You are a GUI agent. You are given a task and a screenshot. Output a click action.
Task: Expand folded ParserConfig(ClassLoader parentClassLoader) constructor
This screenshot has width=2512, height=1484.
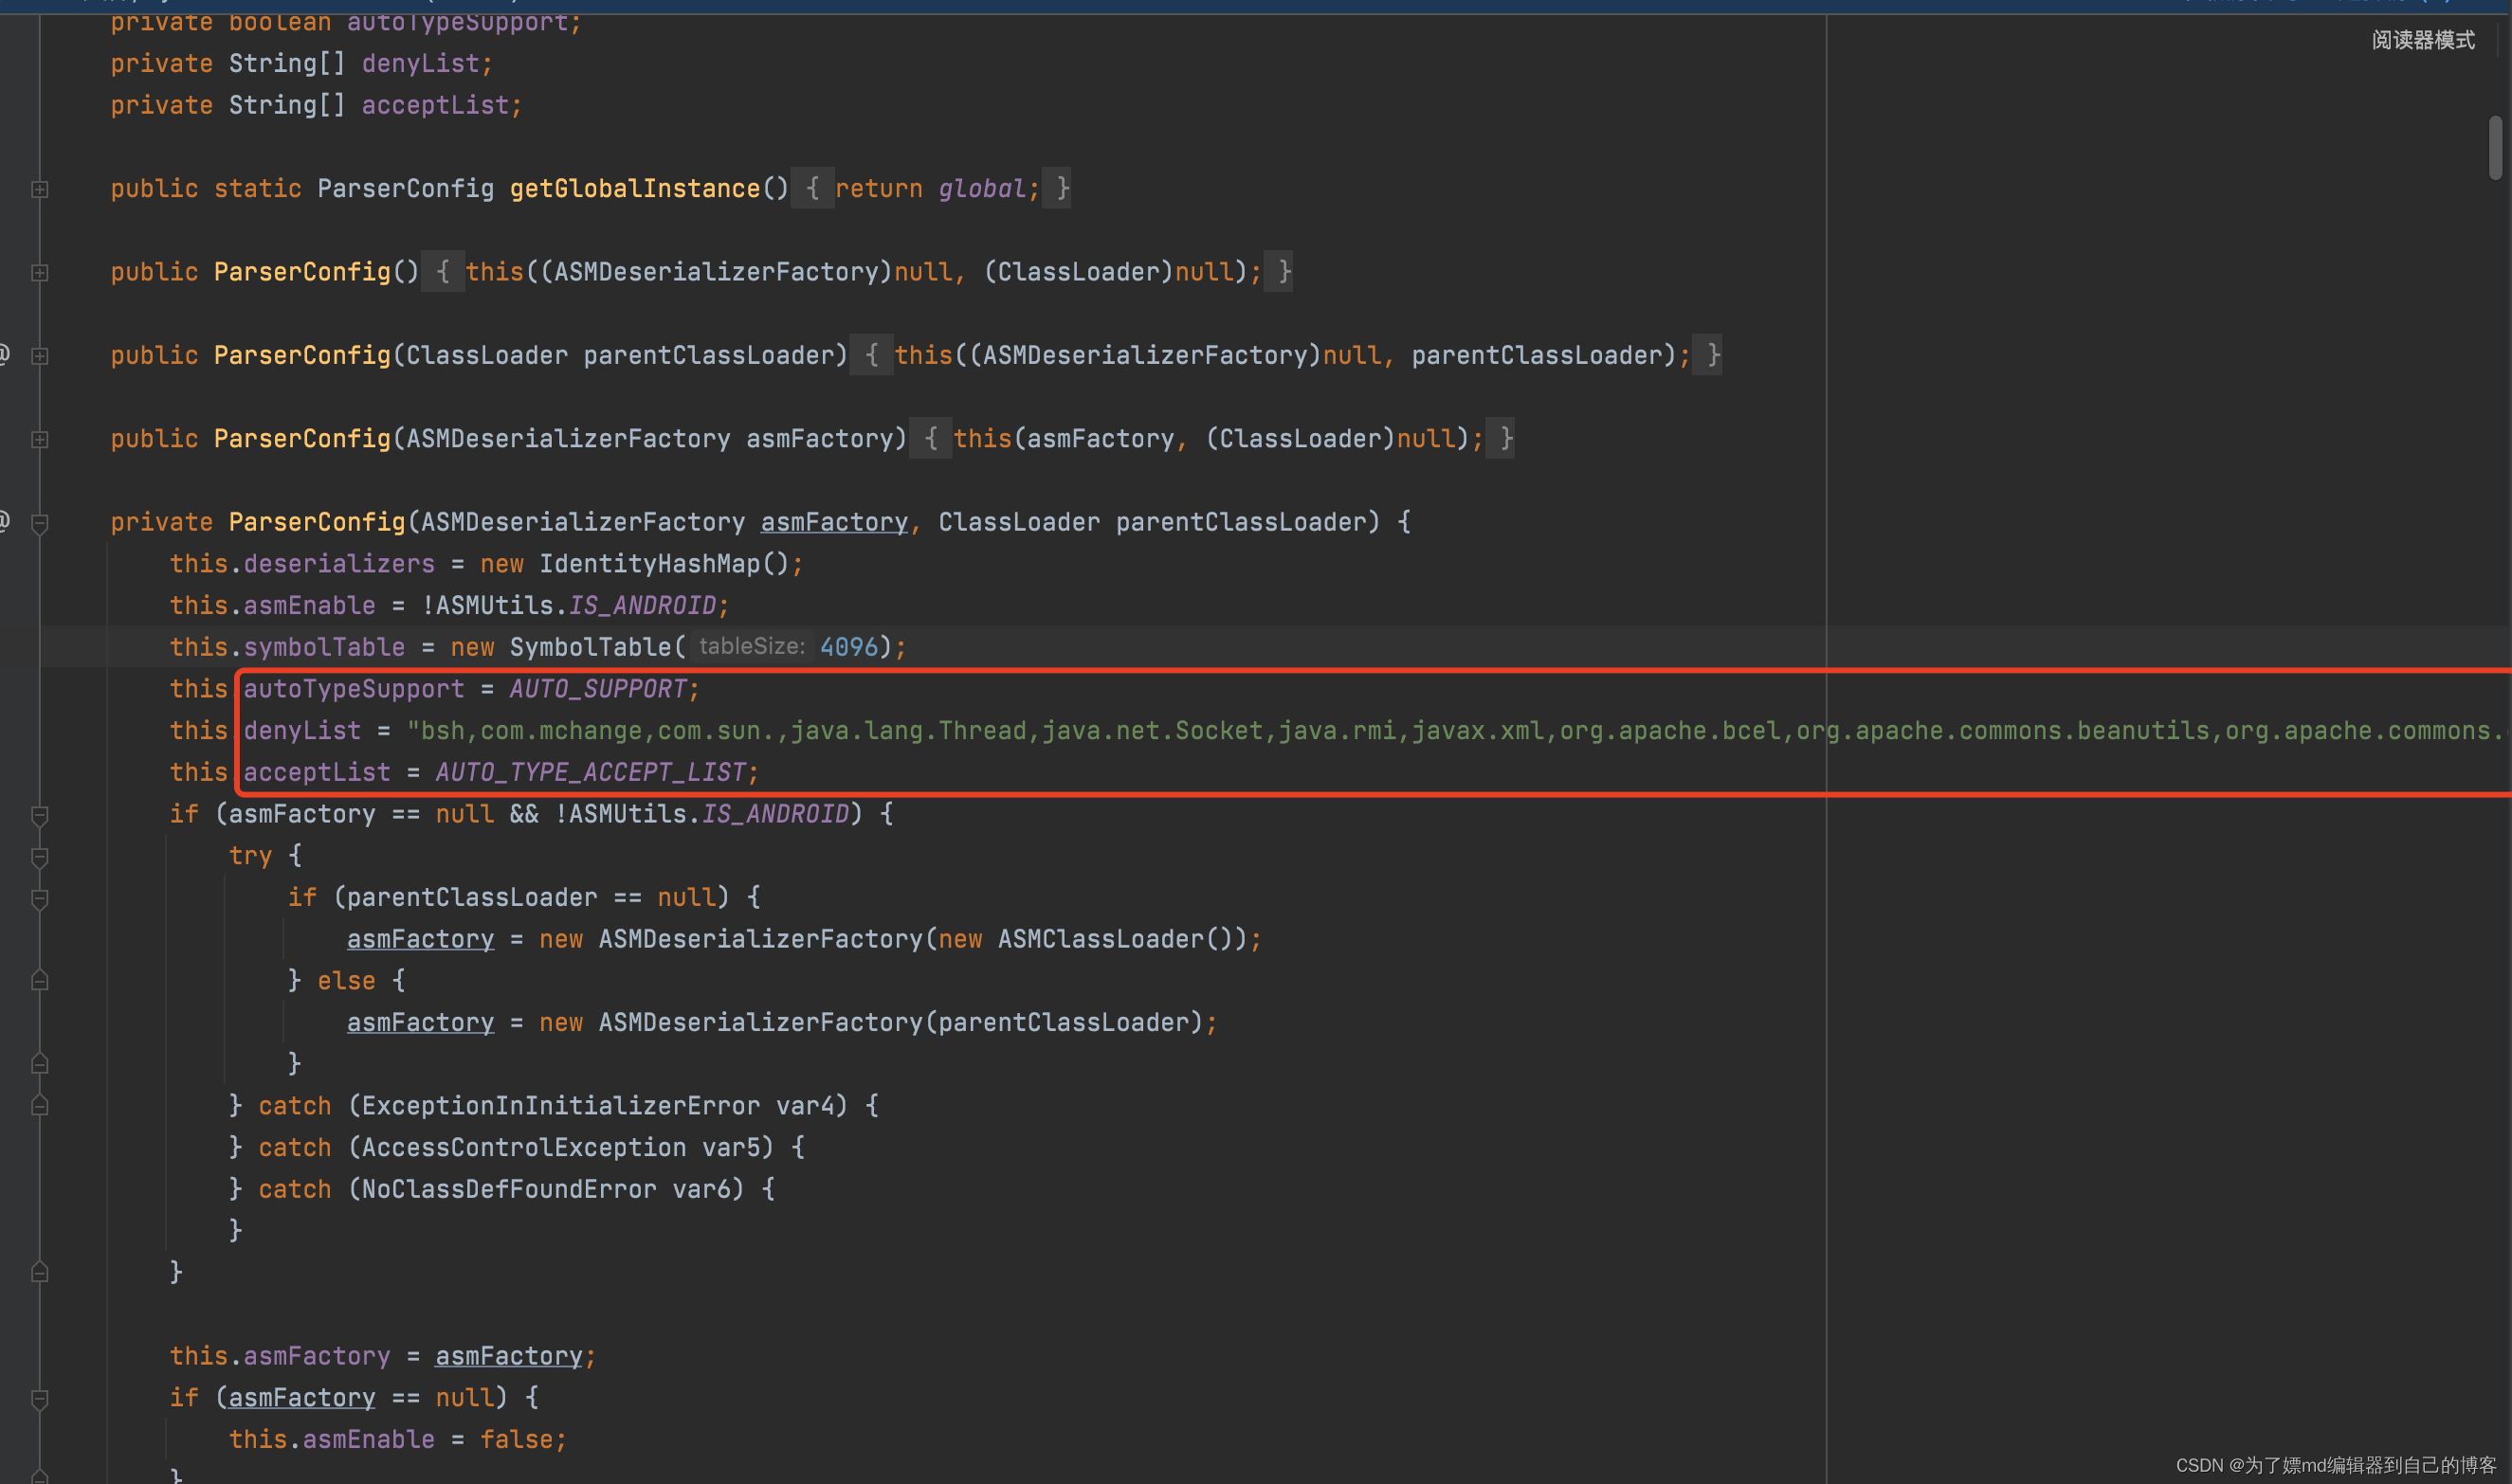(40, 356)
